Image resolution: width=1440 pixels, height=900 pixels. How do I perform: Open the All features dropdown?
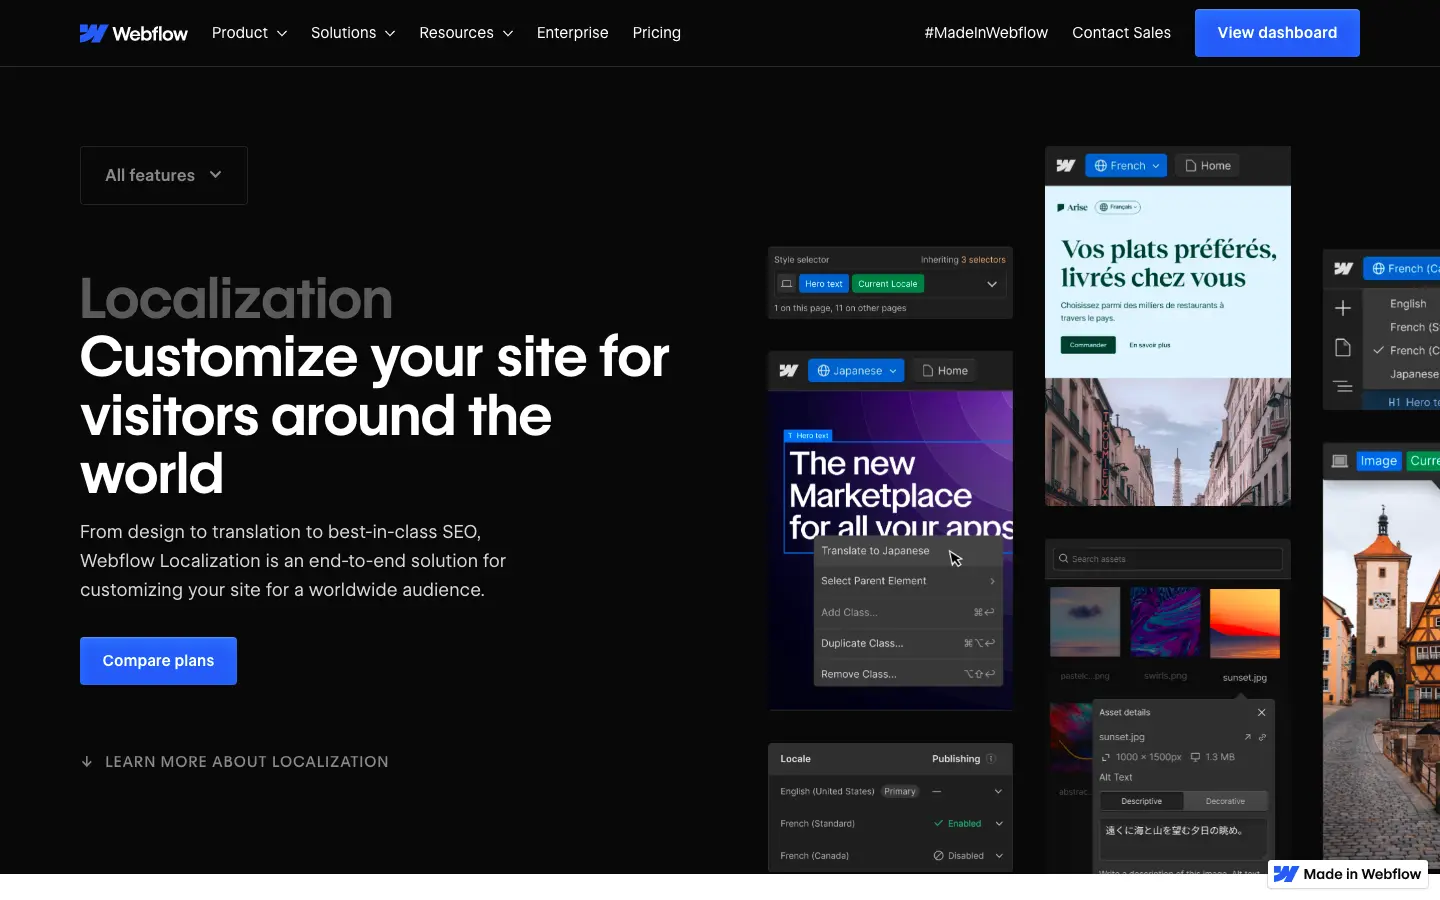[164, 175]
